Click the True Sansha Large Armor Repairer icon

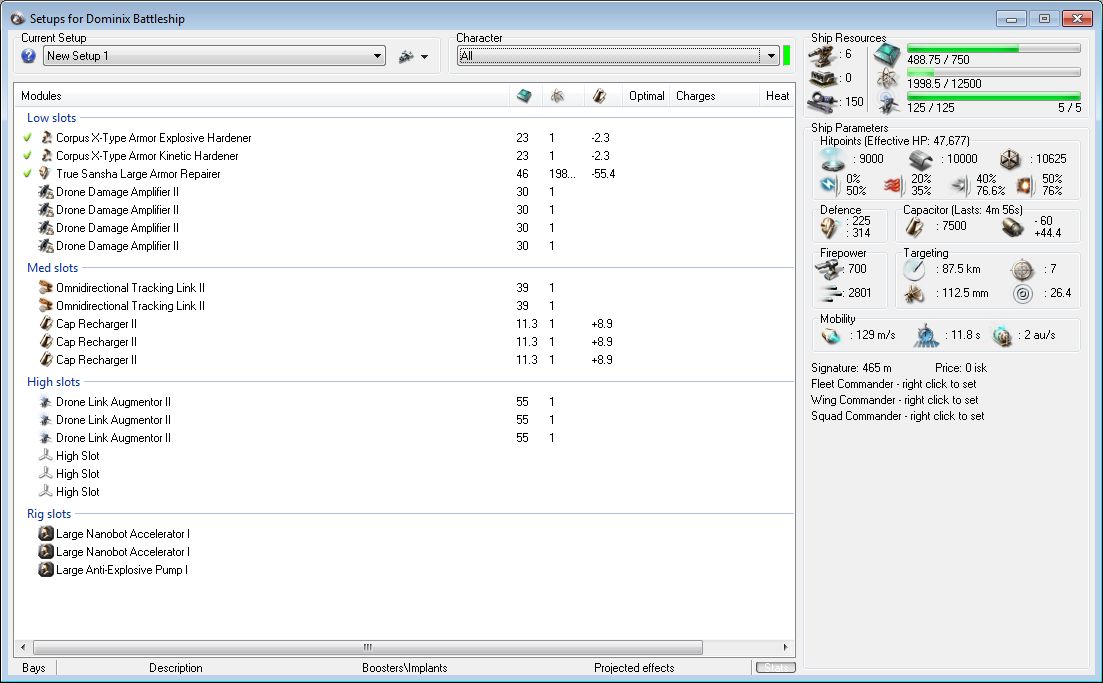click(x=46, y=173)
